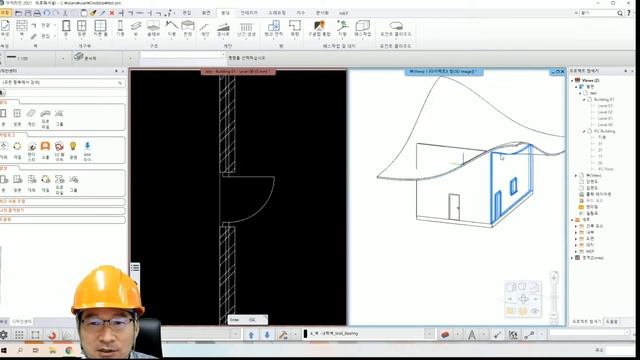Expand the 내 즐겨찾기 section in design center
The width and height of the screenshot is (640, 360).
click(62, 210)
